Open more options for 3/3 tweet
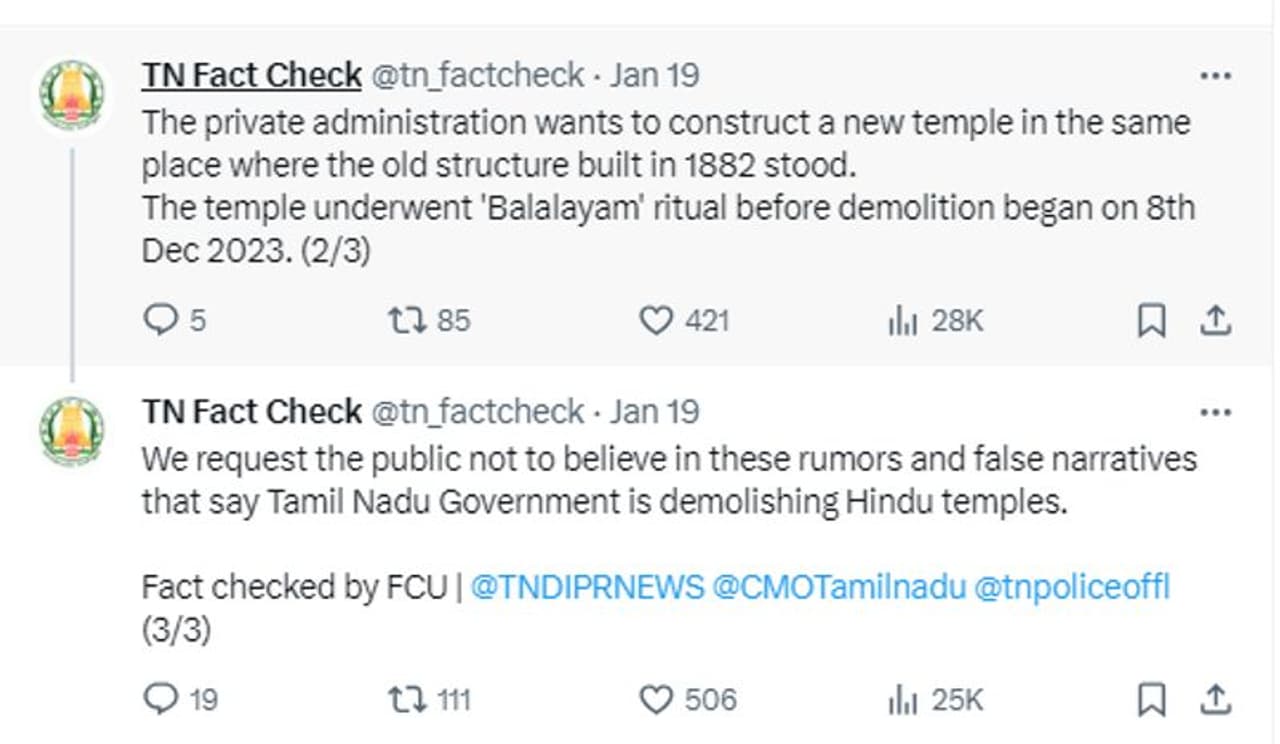 pos(1215,412)
